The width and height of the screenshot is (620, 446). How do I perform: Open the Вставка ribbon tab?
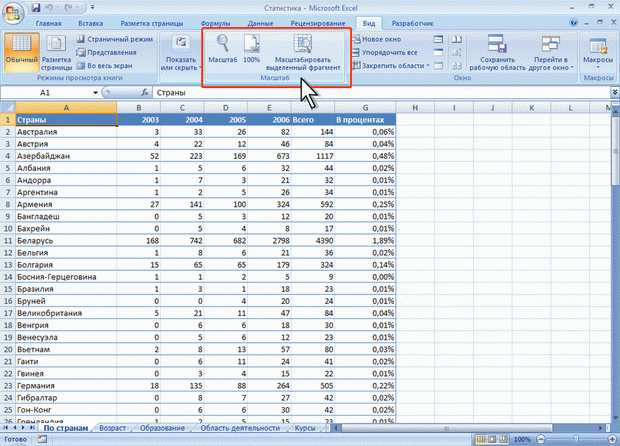point(91,23)
